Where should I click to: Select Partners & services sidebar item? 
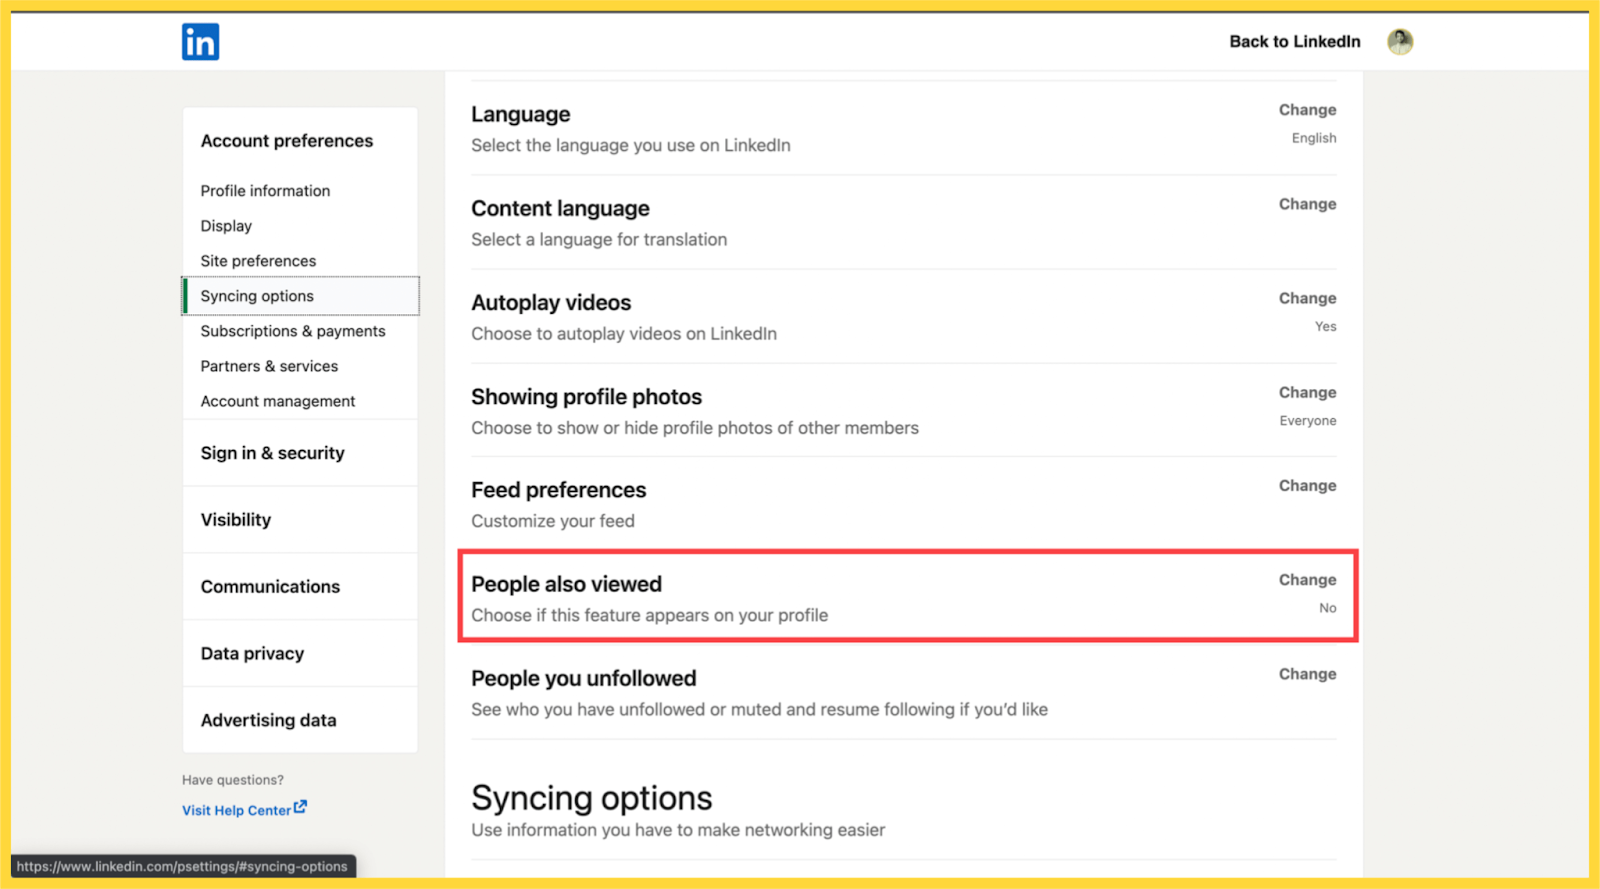pos(269,366)
